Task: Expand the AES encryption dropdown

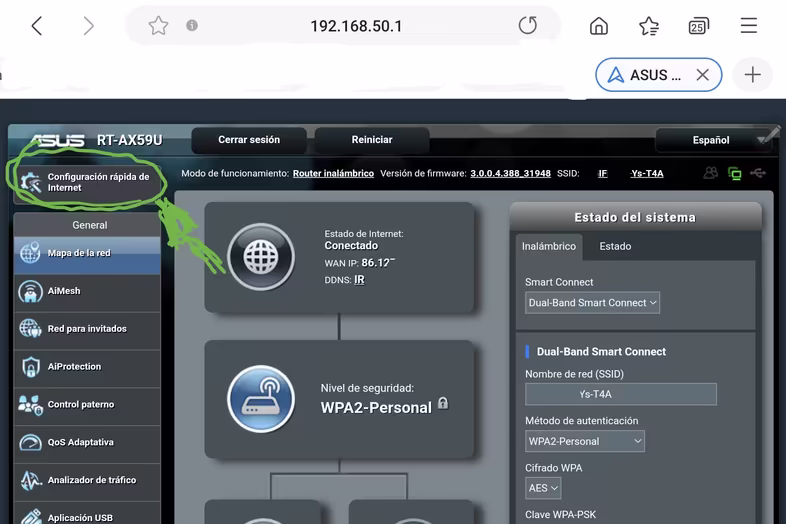Action: (543, 488)
